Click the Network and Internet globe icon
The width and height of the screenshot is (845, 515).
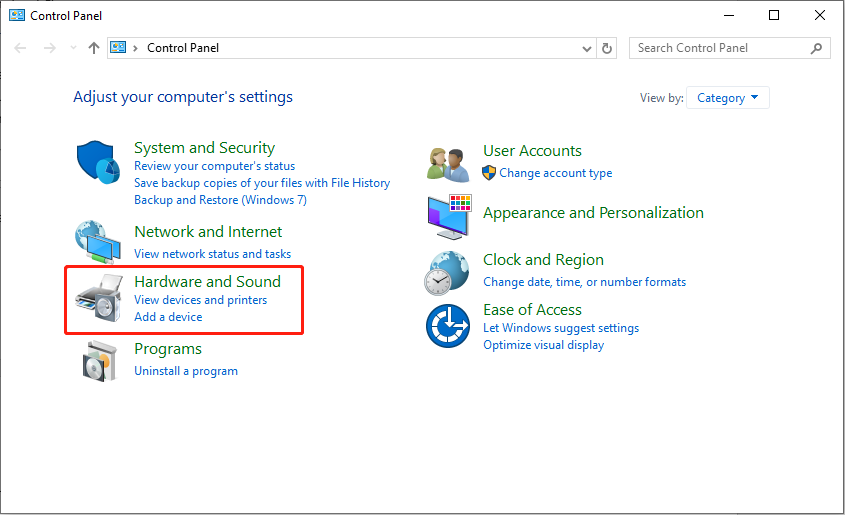pos(99,242)
